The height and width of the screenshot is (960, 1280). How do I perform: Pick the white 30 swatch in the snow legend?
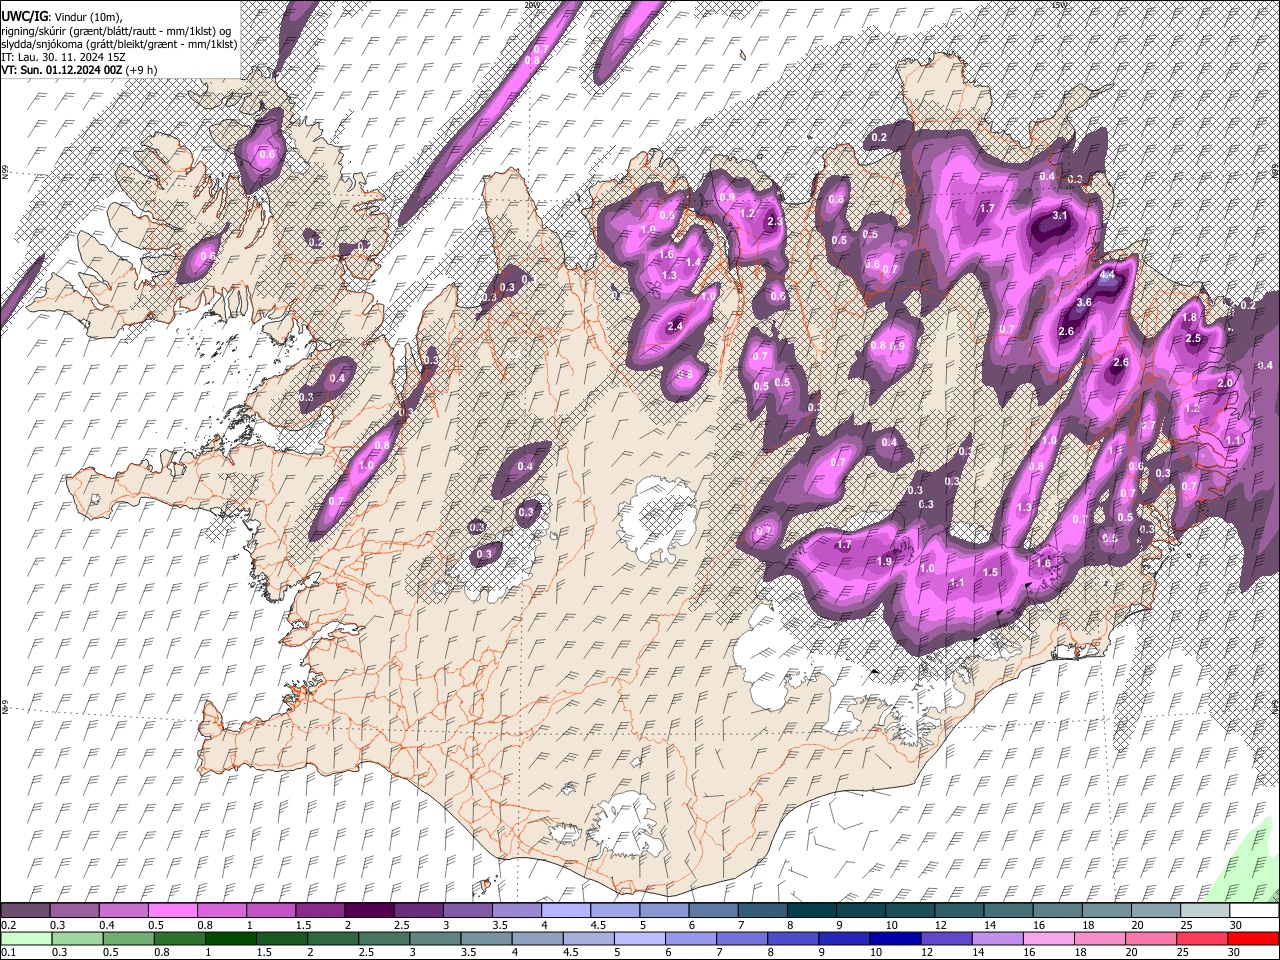click(1254, 910)
